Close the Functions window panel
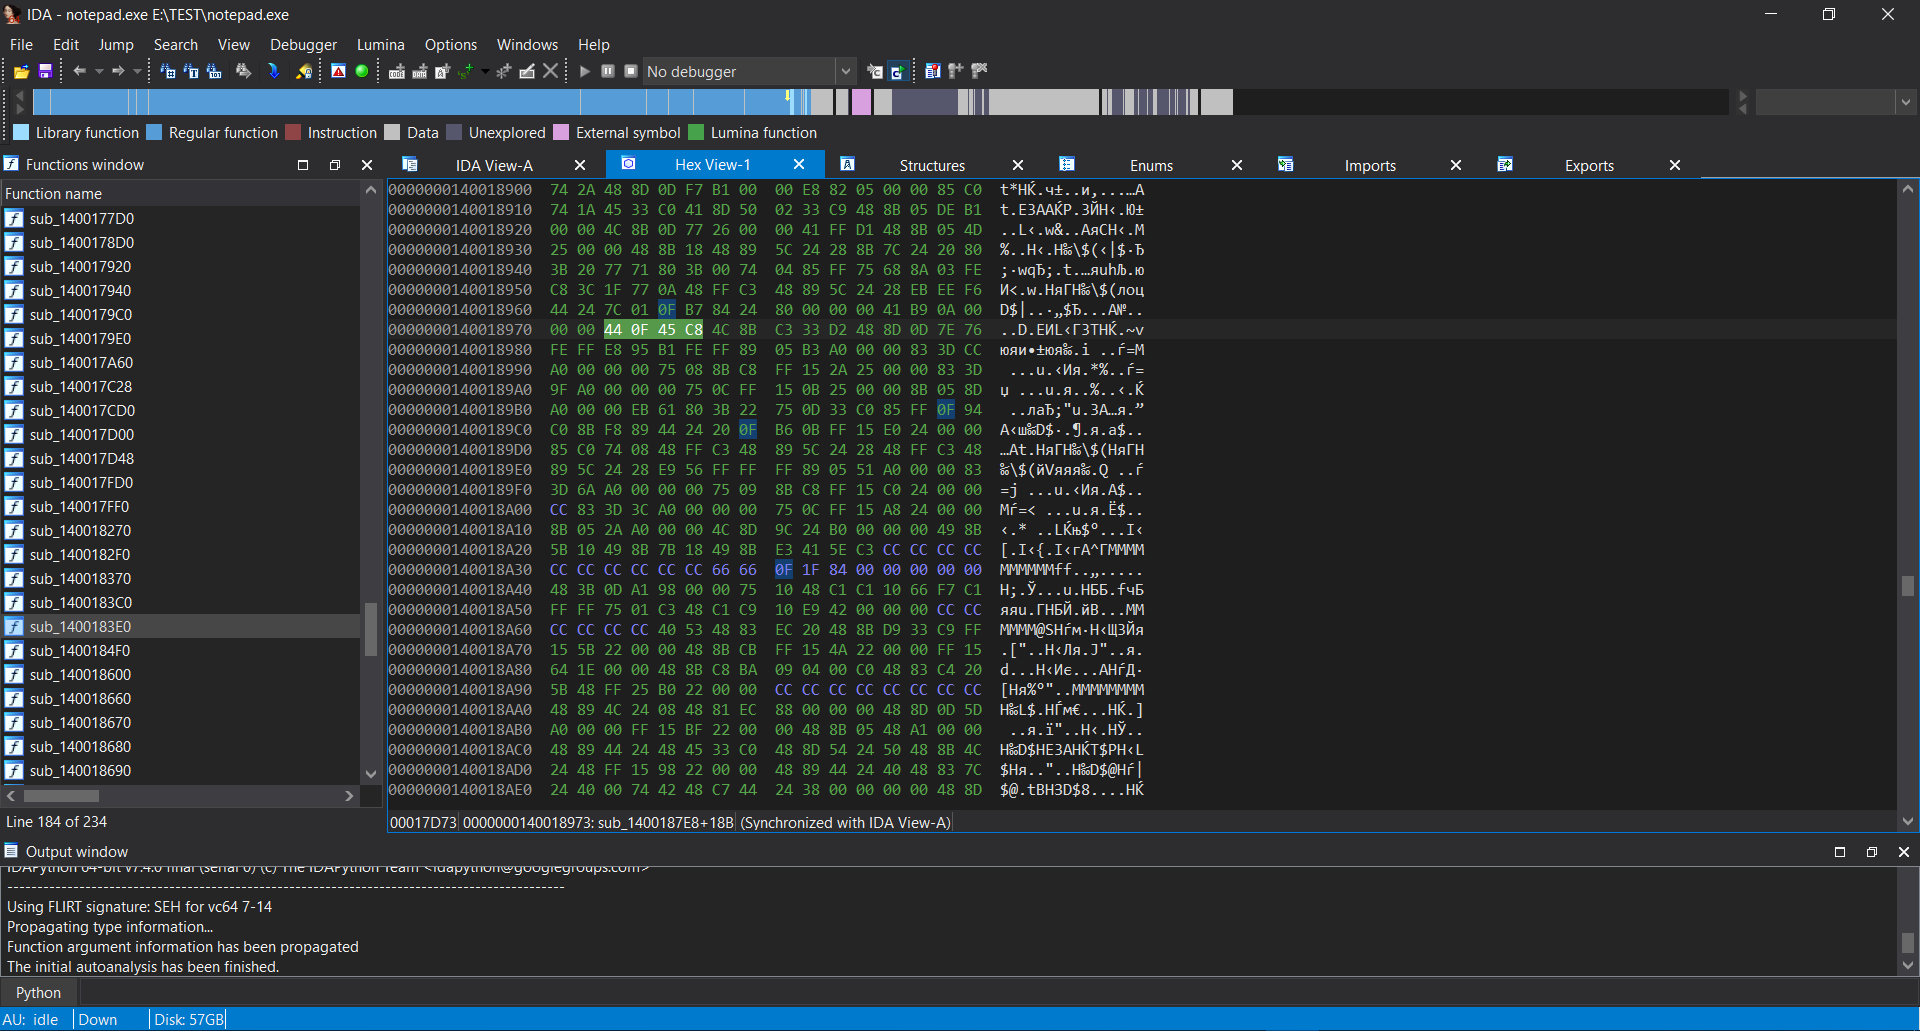 coord(367,165)
